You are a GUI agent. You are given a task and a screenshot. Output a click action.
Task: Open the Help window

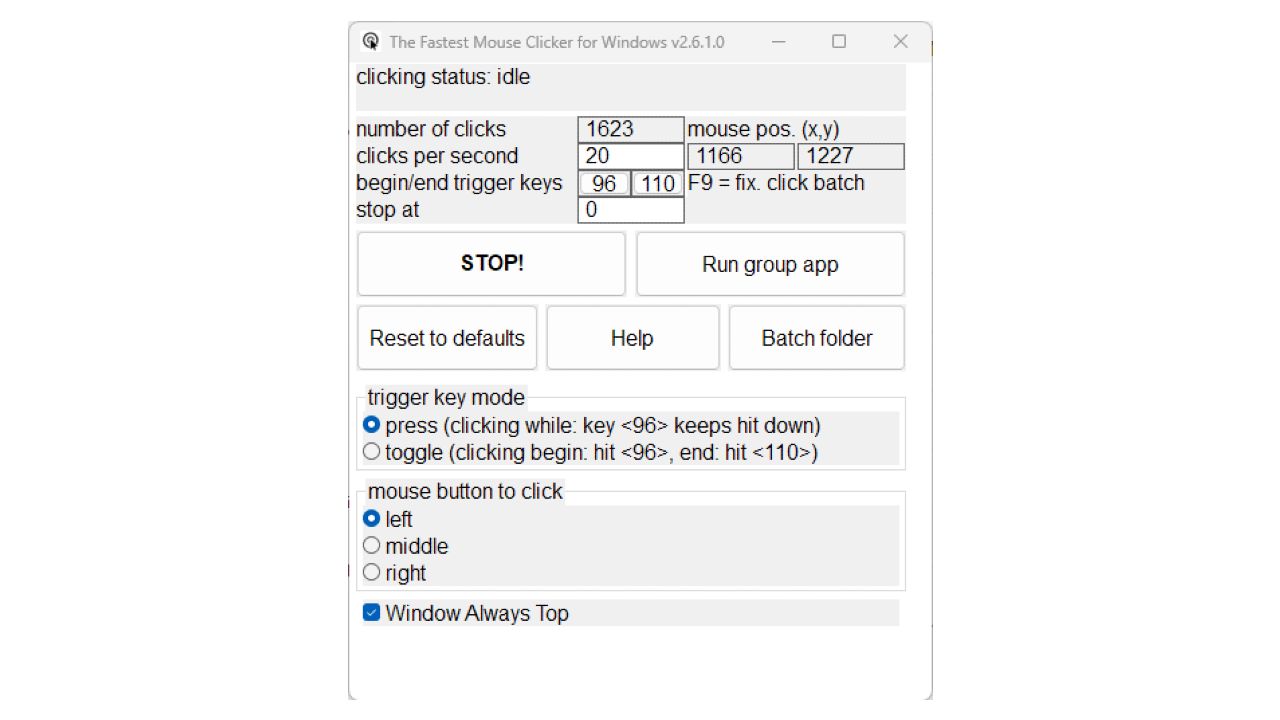pyautogui.click(x=632, y=337)
